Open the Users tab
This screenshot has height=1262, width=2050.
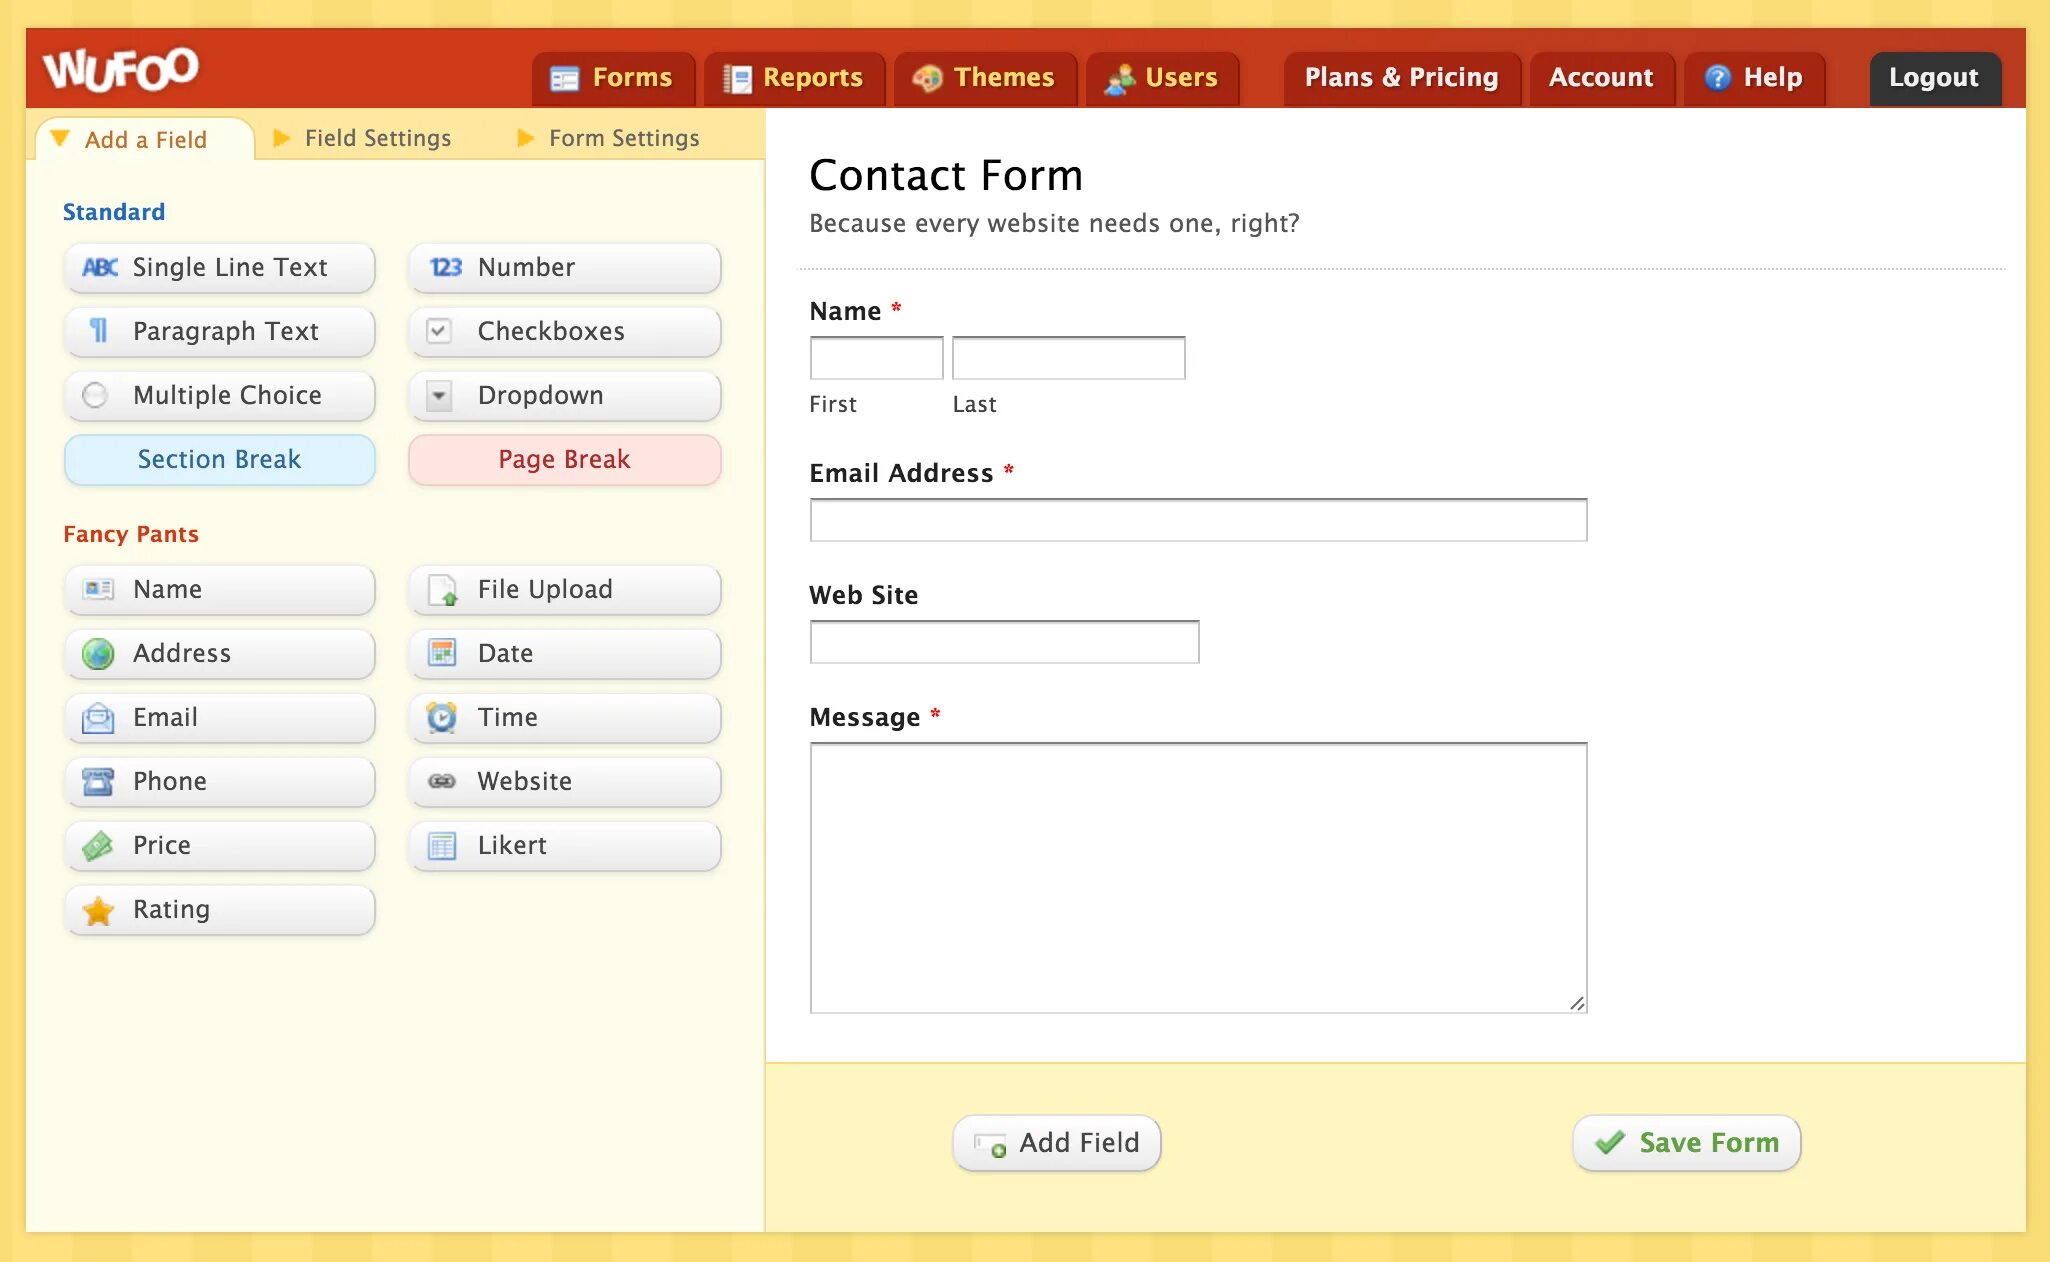(1163, 78)
